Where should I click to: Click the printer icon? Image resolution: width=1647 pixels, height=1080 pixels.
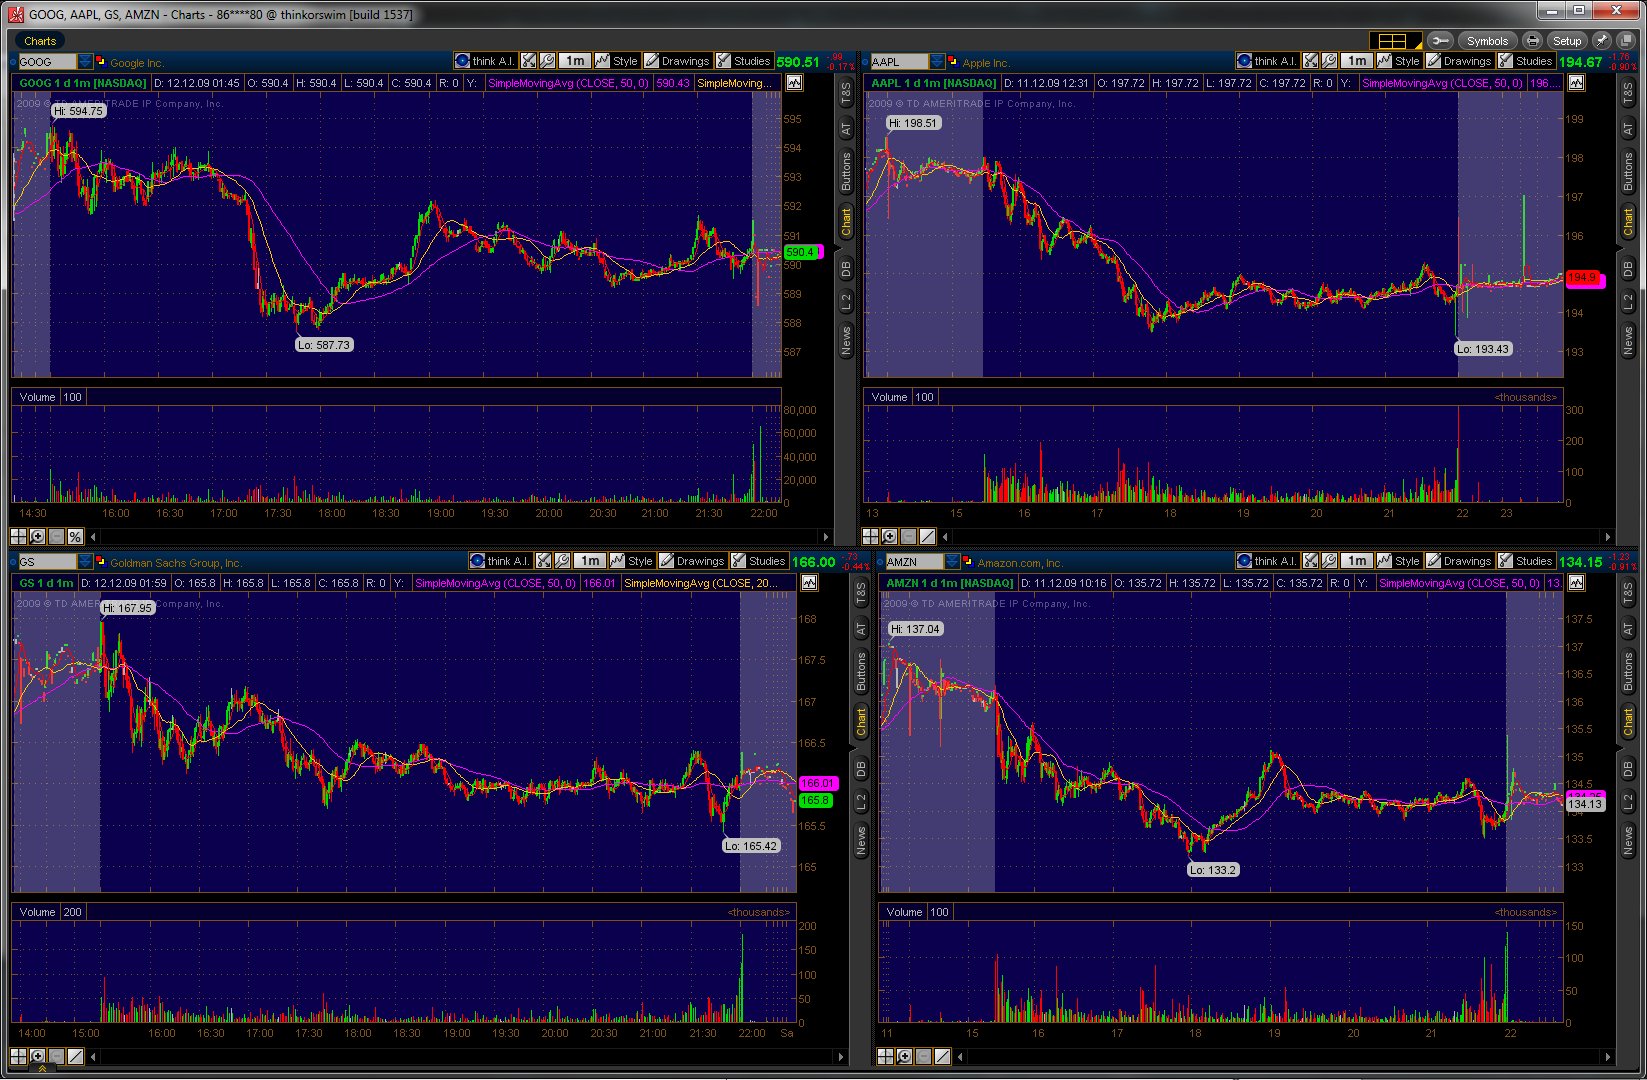click(1532, 41)
